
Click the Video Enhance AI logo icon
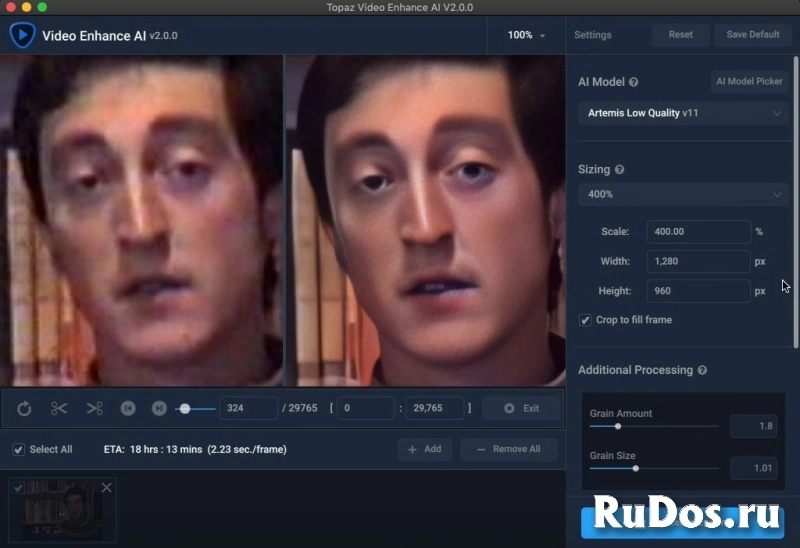(22, 35)
